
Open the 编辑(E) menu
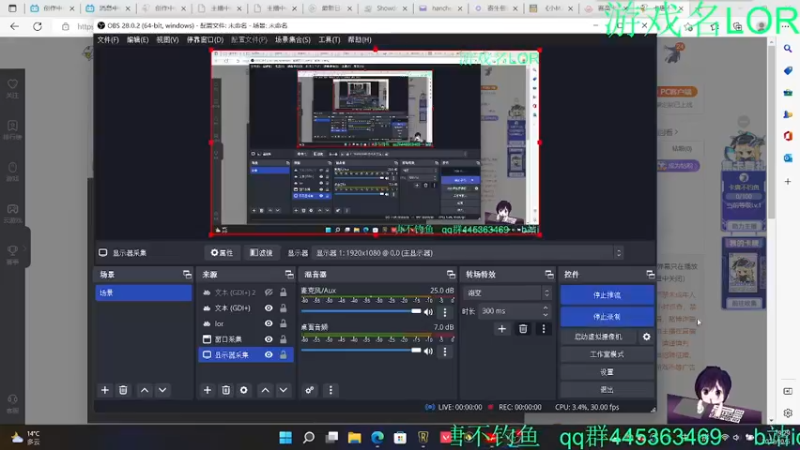[x=137, y=40]
